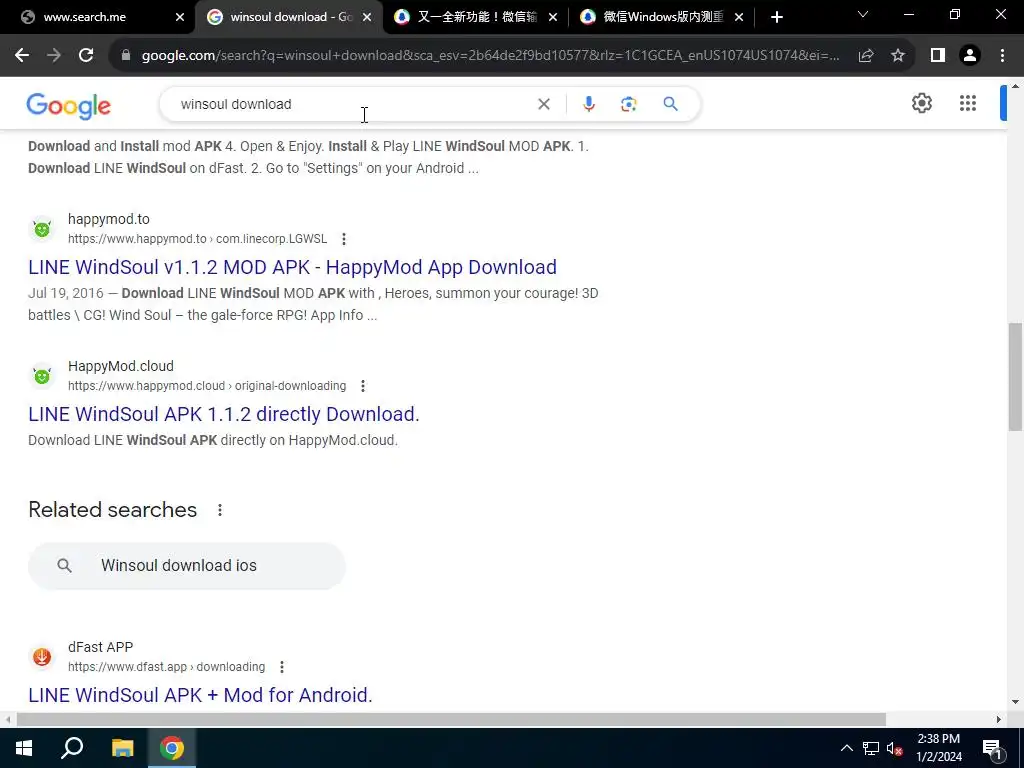
Task: Click the muted volume tray icon
Action: pyautogui.click(x=894, y=748)
